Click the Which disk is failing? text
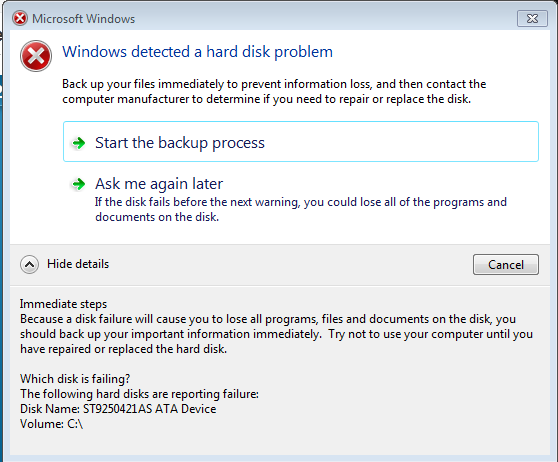 pos(75,379)
